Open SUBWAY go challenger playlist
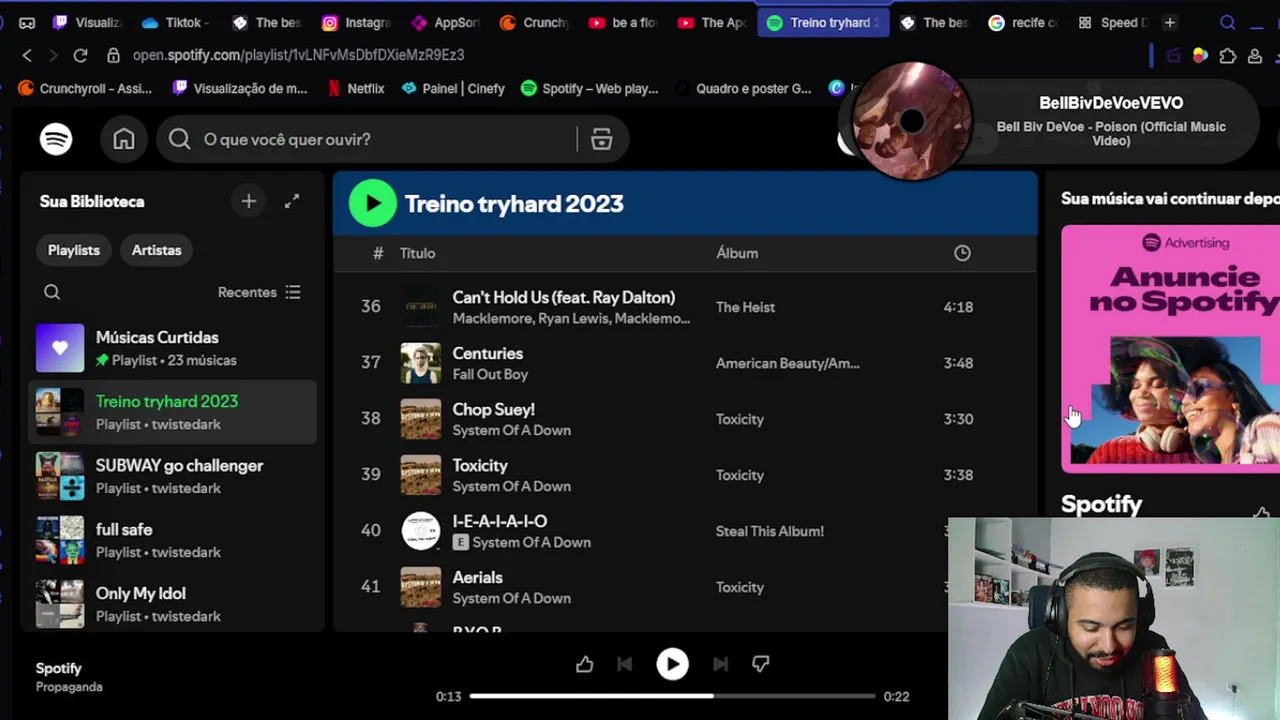Viewport: 1280px width, 720px height. click(174, 476)
